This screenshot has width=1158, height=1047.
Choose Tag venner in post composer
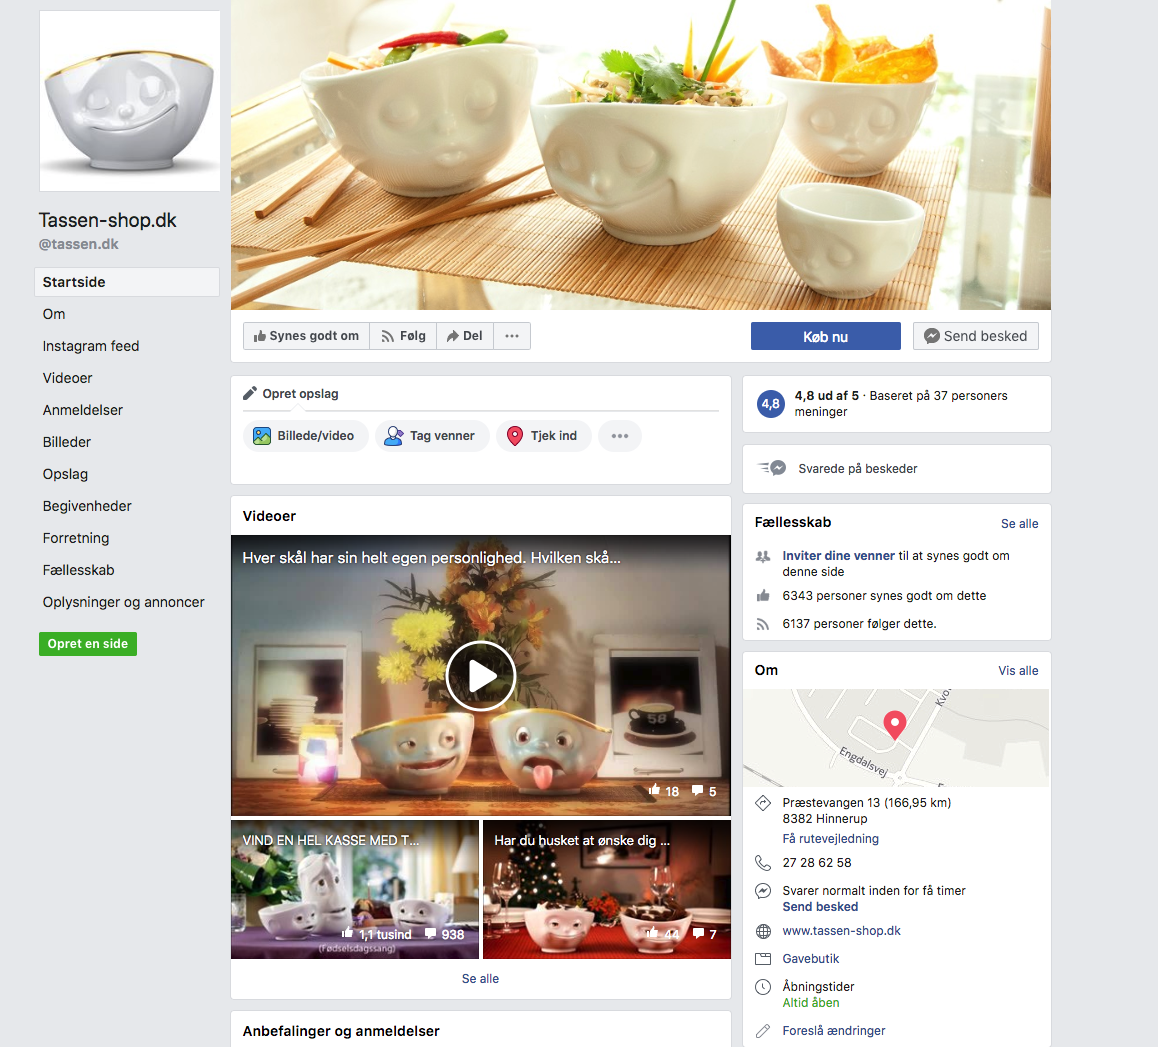[x=431, y=436]
